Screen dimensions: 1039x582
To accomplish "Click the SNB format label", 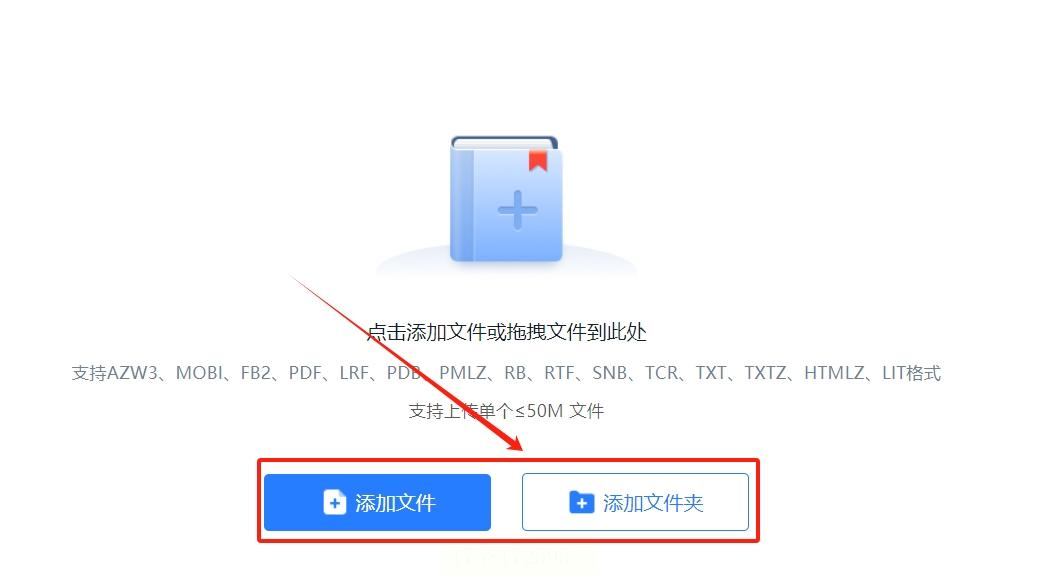I will click(x=610, y=373).
